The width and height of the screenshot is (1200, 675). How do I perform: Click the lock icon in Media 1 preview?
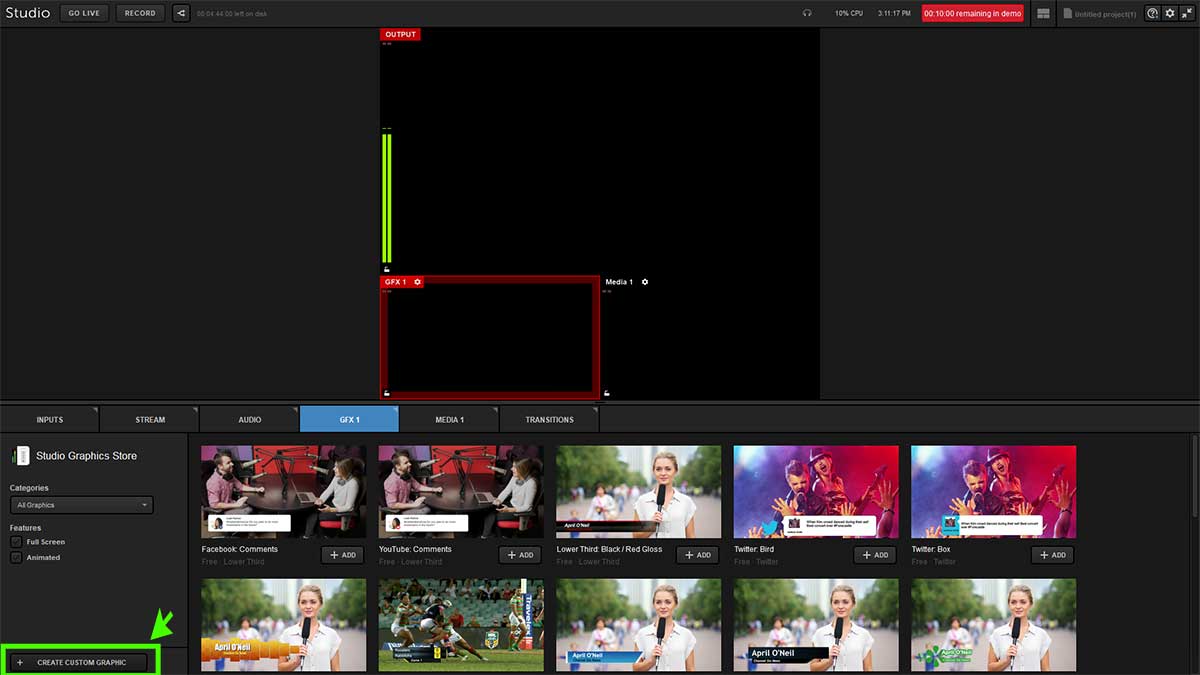[x=606, y=393]
